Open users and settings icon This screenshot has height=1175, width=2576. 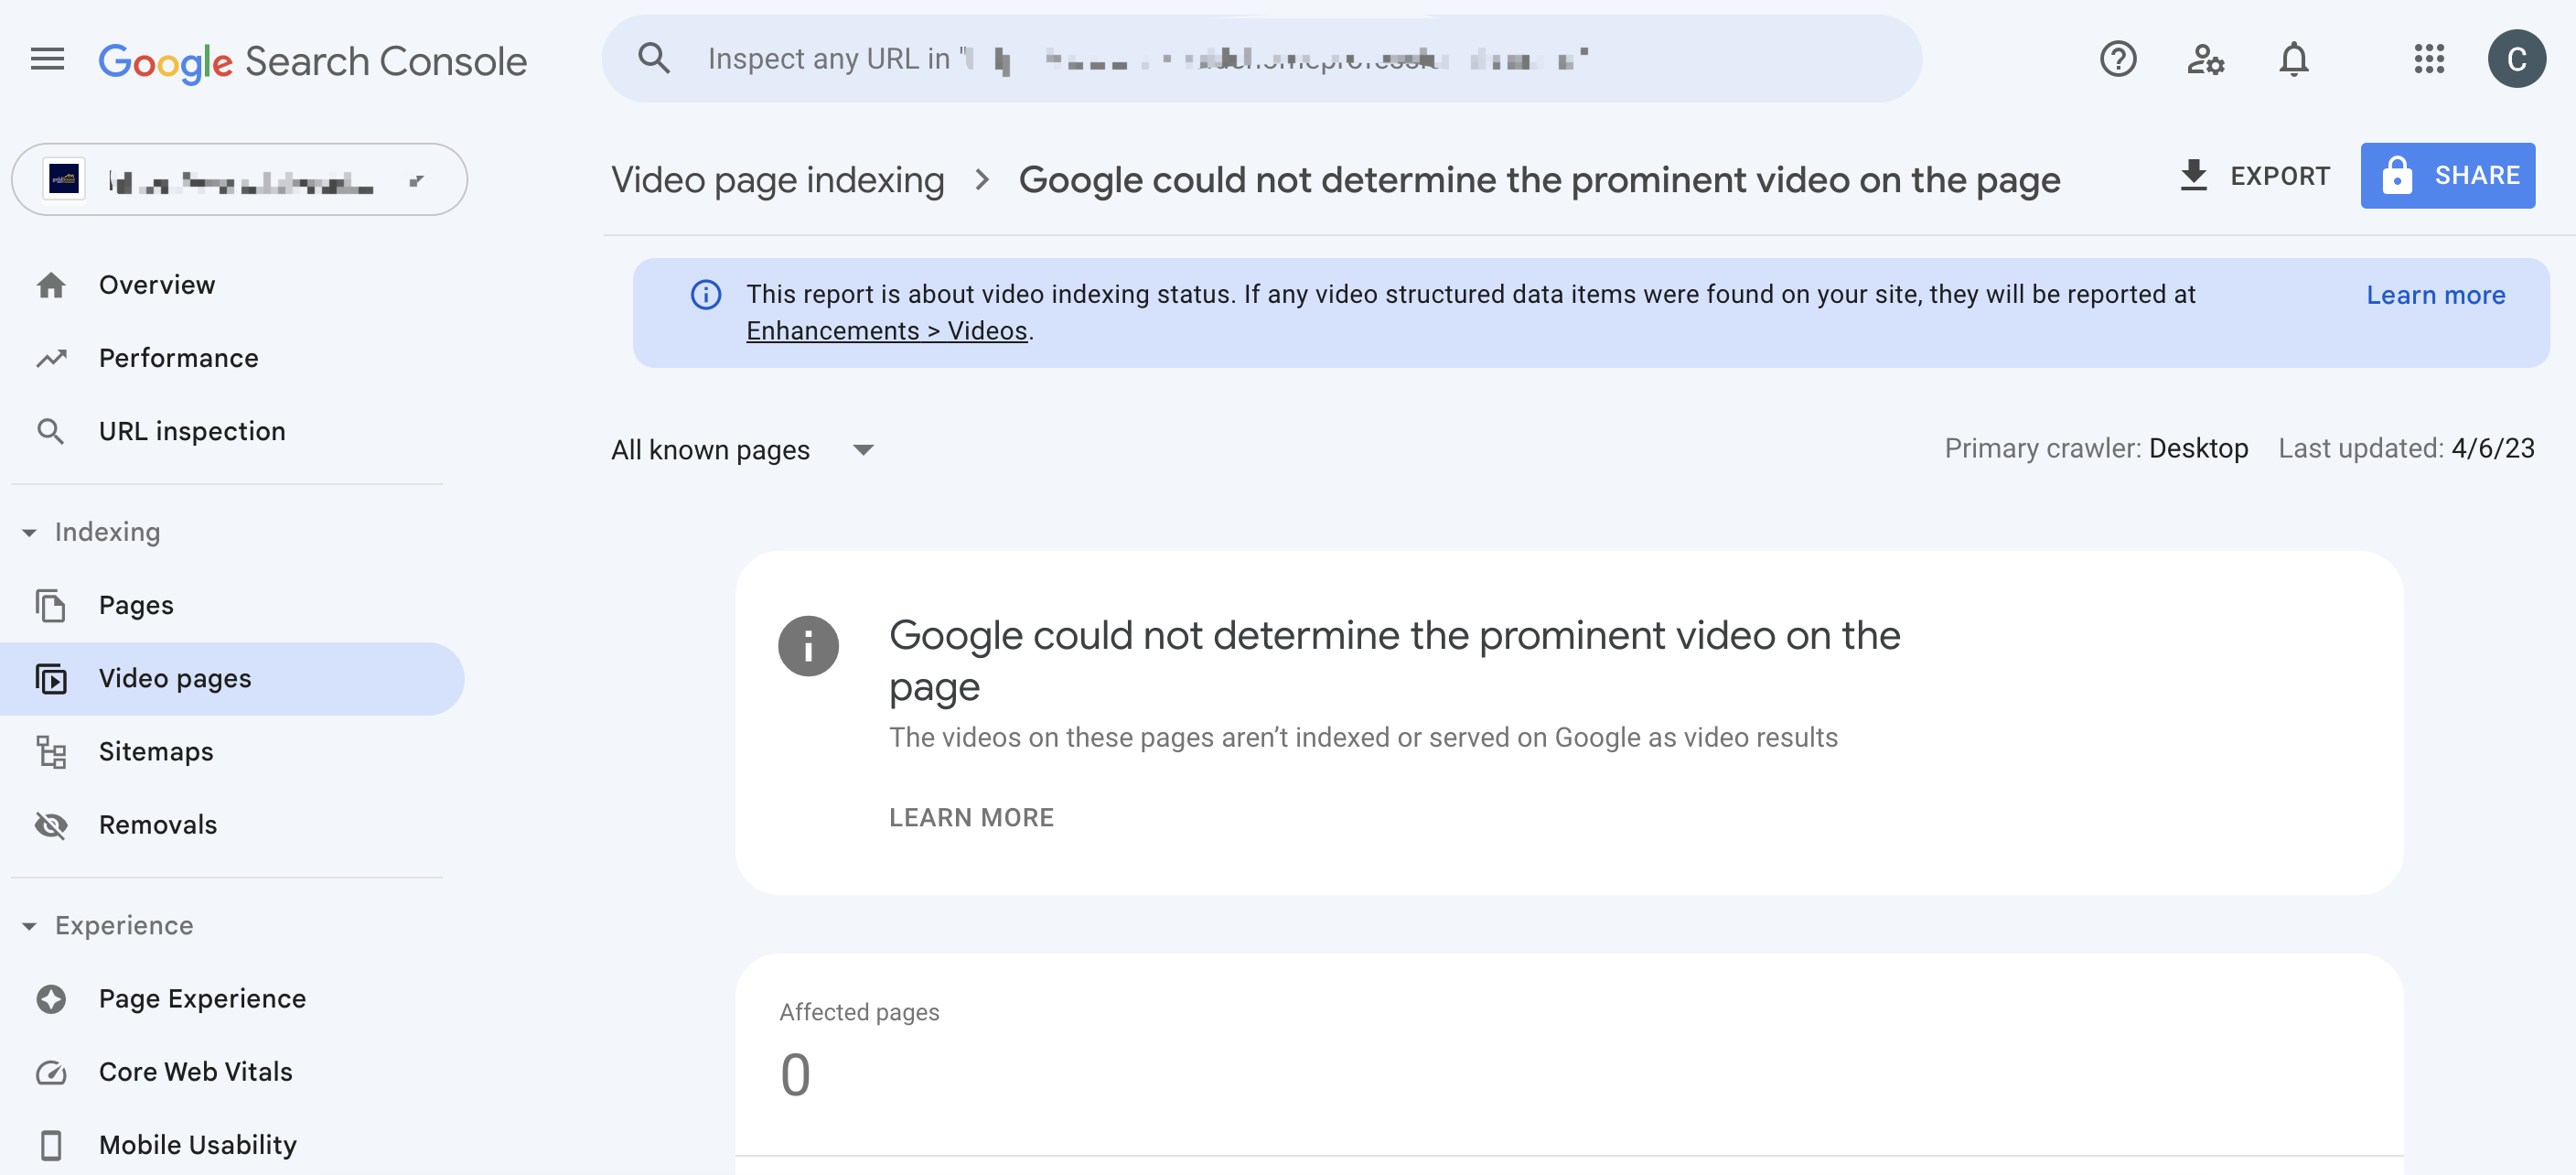click(2205, 59)
